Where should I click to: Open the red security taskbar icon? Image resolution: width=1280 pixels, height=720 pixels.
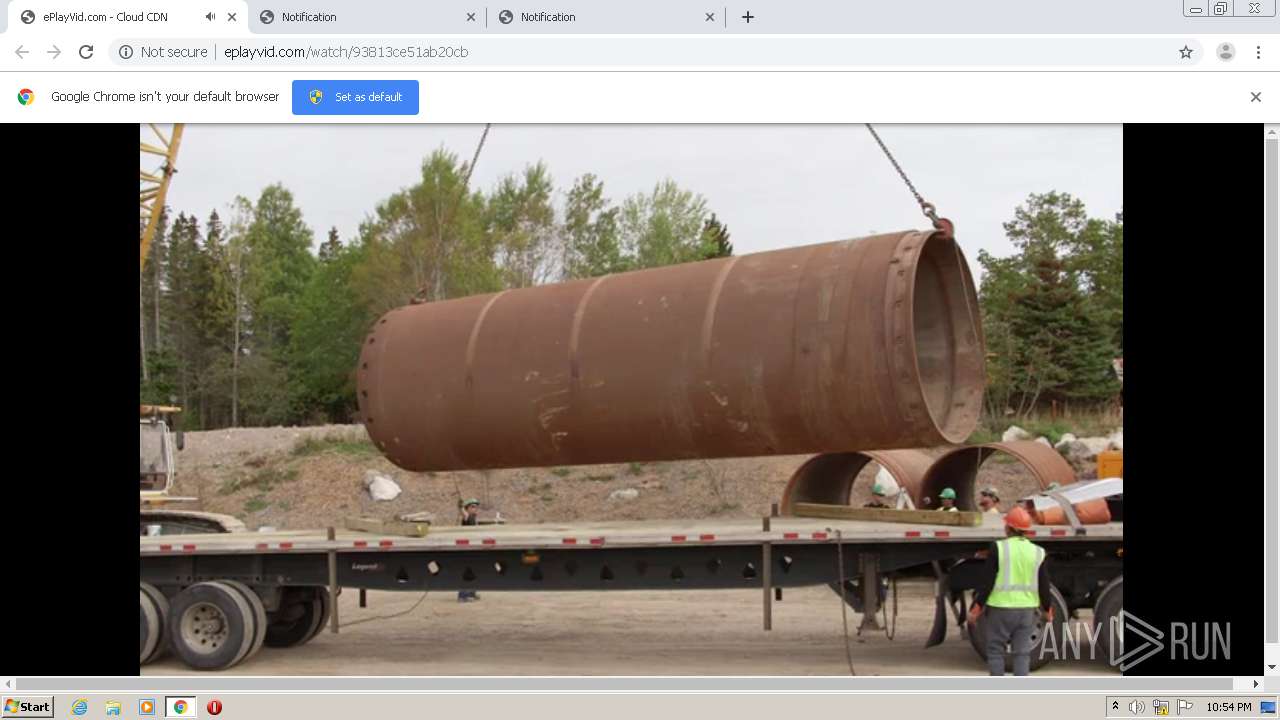coord(214,707)
